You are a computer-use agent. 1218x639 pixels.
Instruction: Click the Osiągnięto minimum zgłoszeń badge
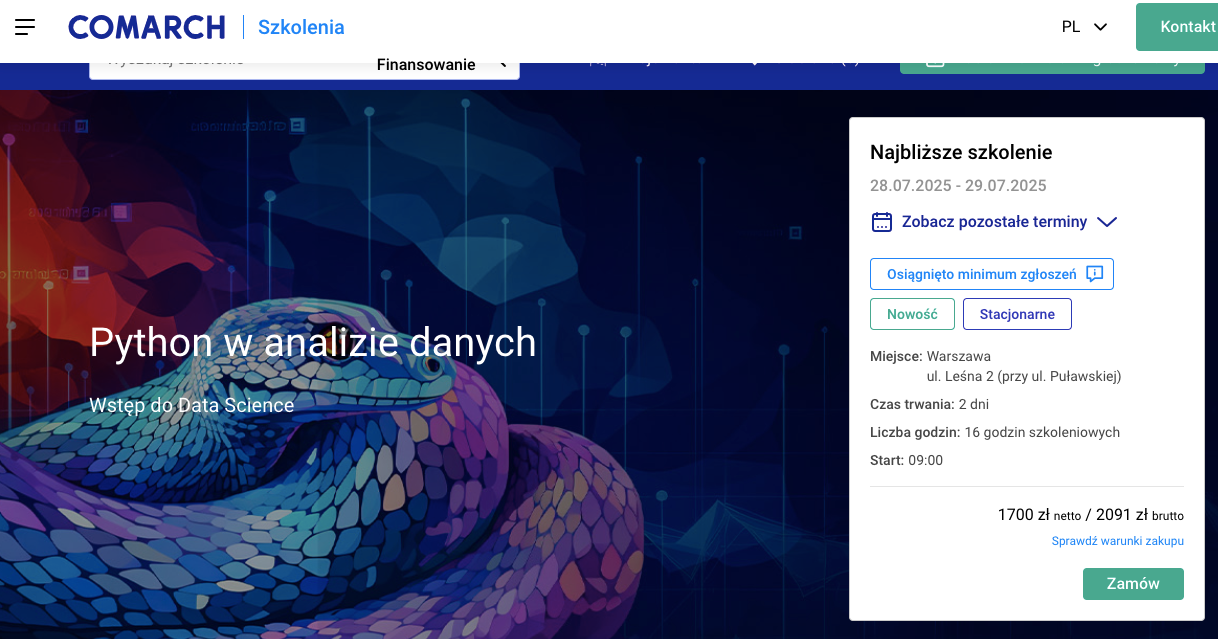[x=992, y=274]
